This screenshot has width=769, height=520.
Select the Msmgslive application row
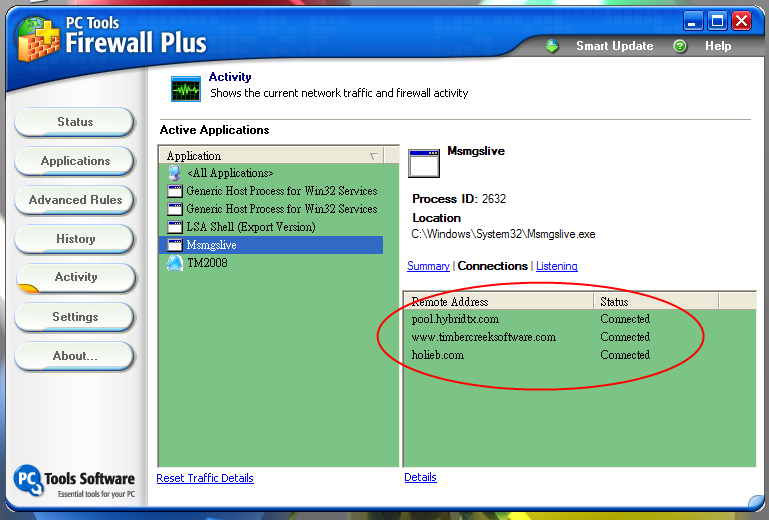pos(271,245)
